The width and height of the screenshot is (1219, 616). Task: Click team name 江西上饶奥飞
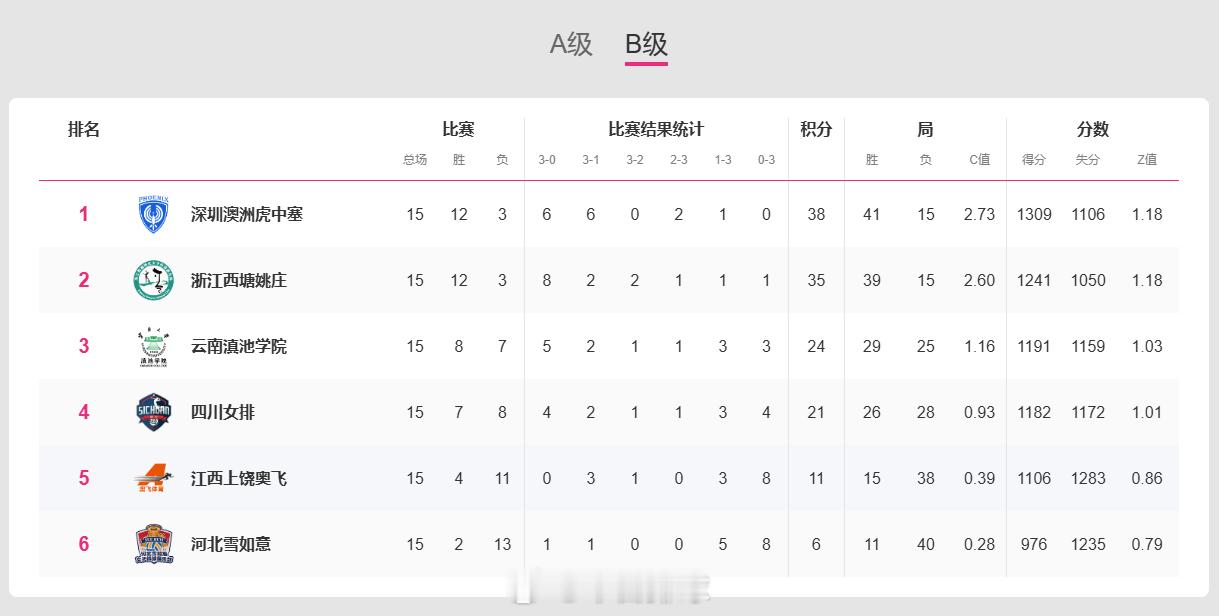pyautogui.click(x=238, y=478)
